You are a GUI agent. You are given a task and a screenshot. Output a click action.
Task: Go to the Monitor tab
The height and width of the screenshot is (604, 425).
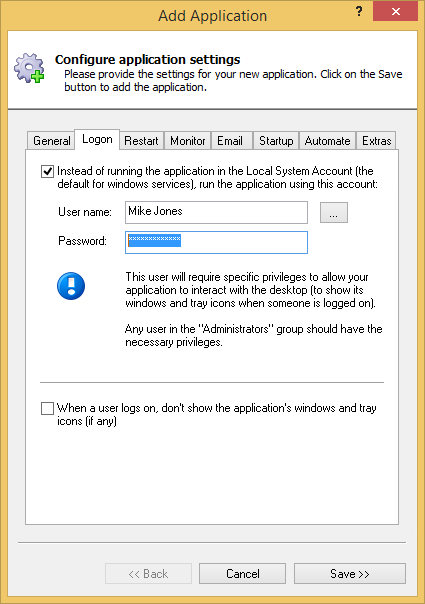pos(188,141)
